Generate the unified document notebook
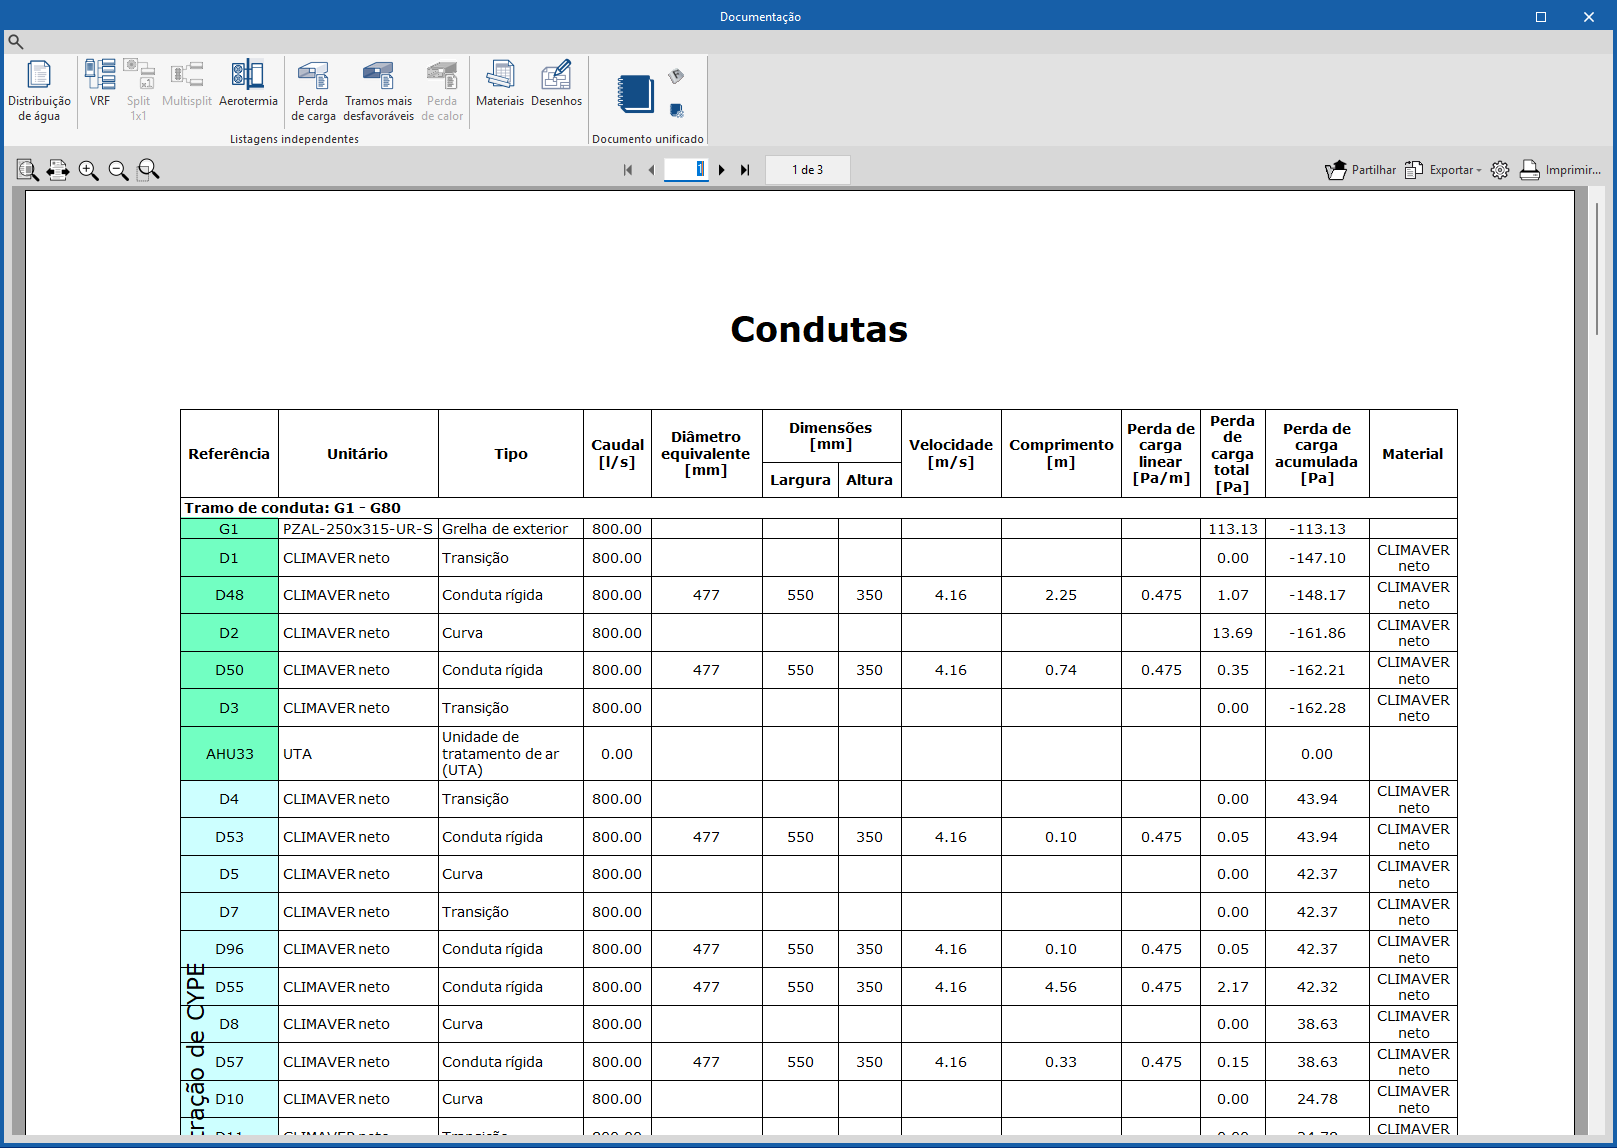This screenshot has height=1148, width=1617. pos(635,94)
